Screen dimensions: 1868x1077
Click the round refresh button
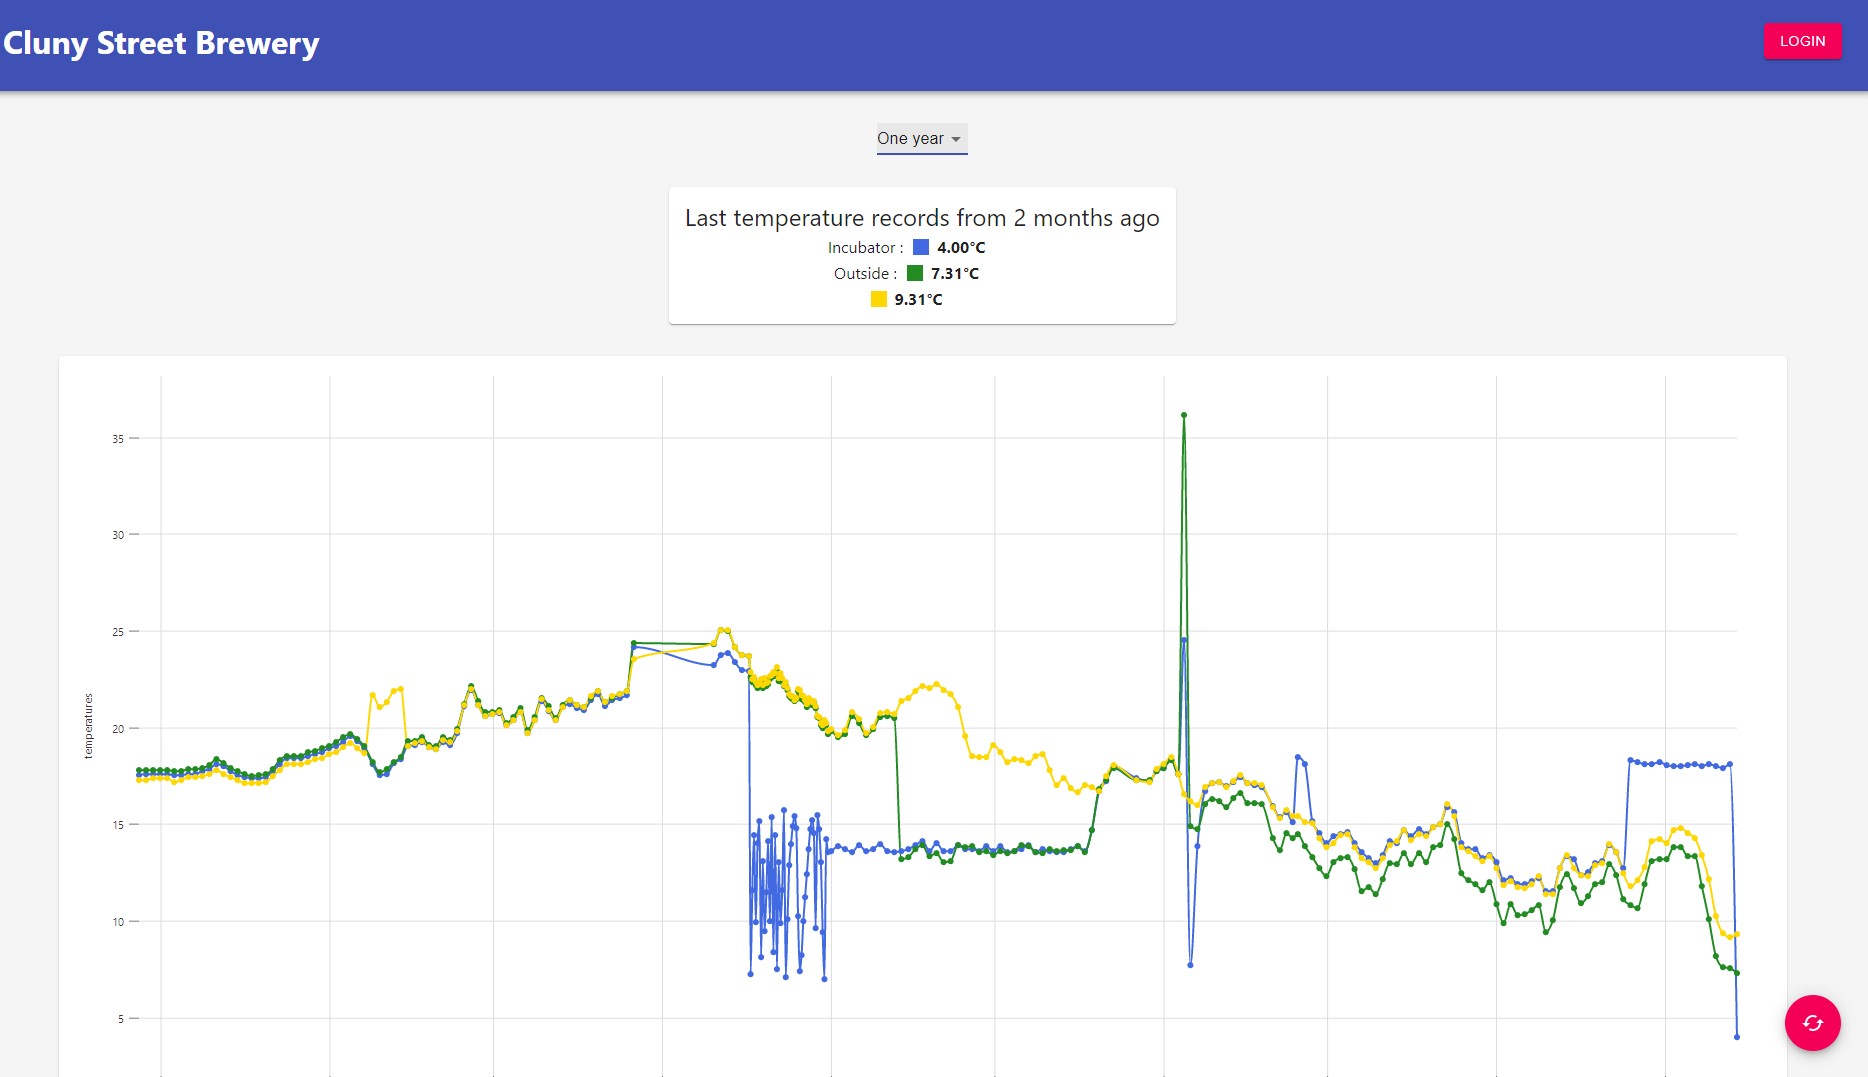point(1812,1022)
